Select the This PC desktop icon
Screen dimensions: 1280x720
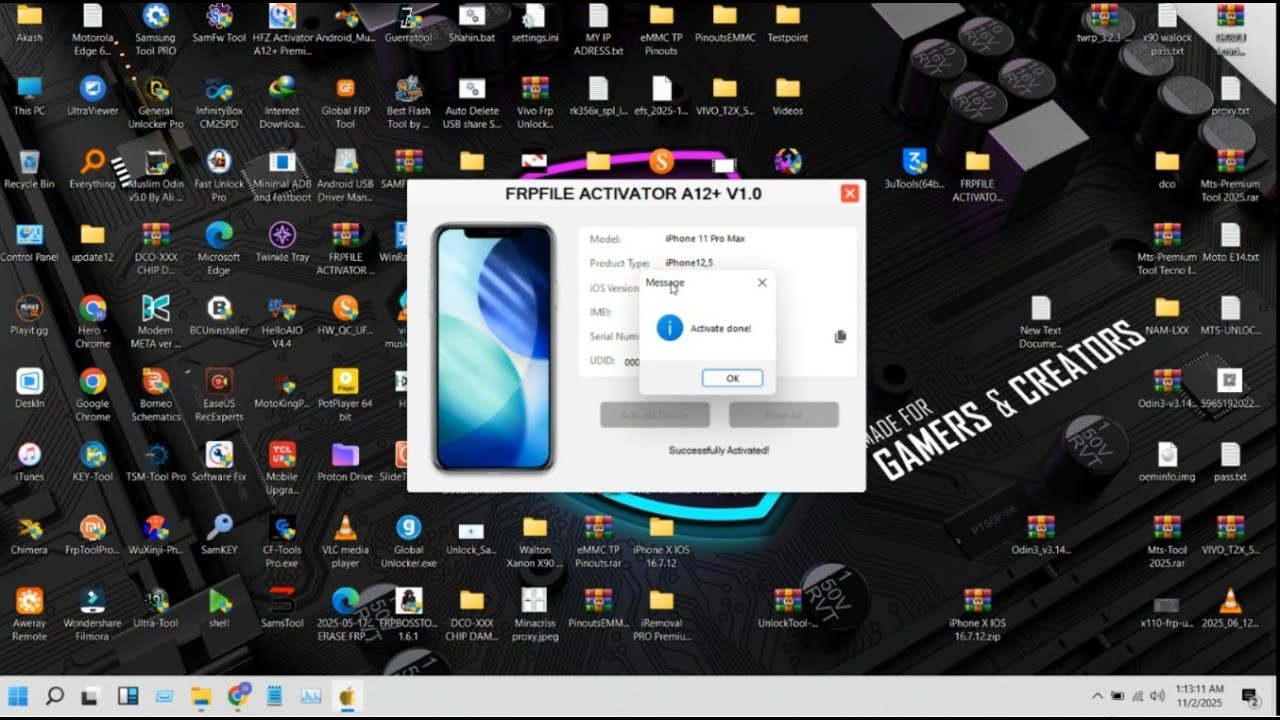tap(29, 96)
